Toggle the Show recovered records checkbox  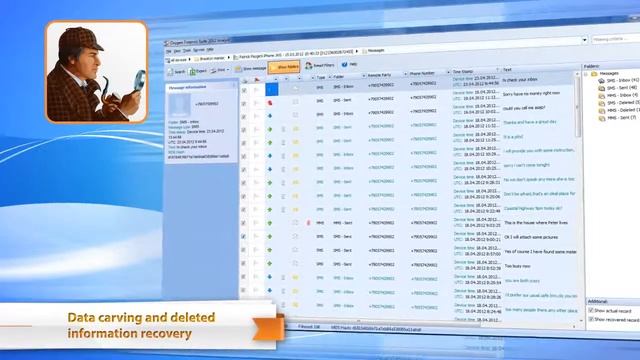click(591, 319)
